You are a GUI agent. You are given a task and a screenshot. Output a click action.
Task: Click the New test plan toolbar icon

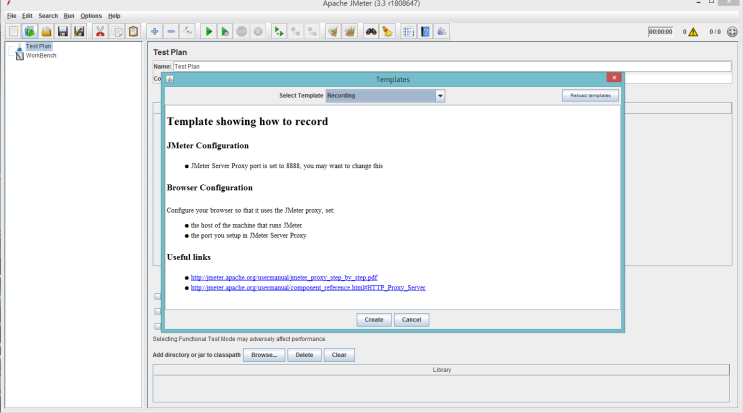click(13, 32)
